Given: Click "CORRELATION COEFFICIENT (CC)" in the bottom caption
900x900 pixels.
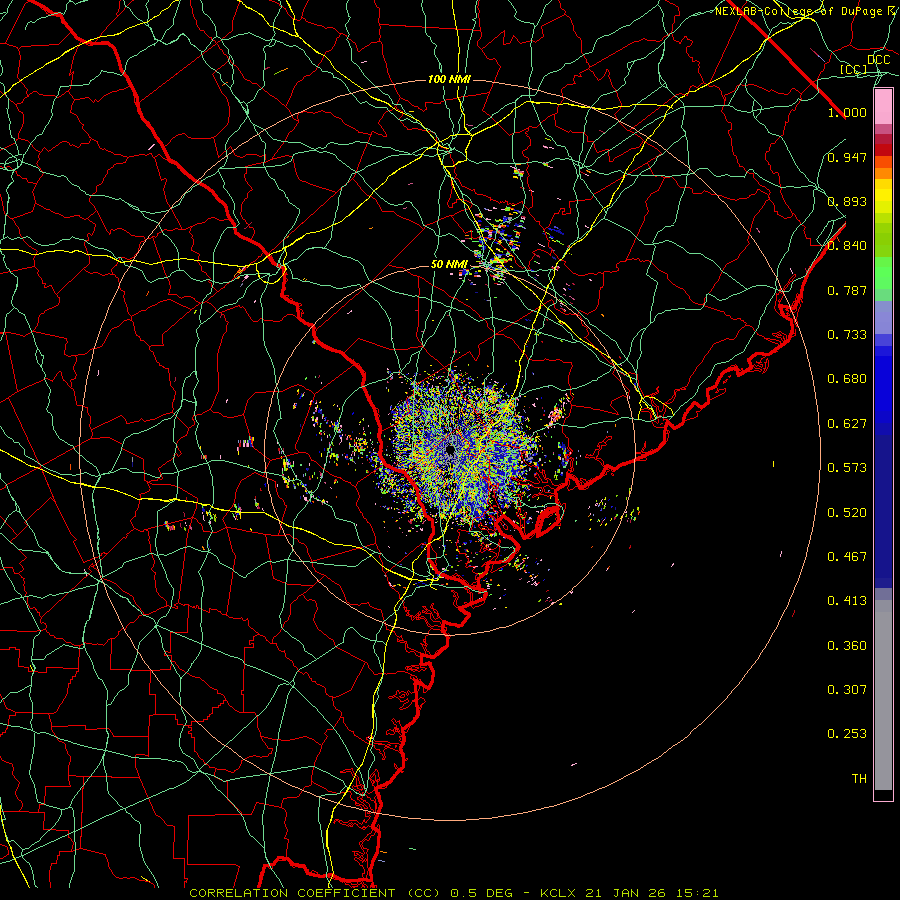Looking at the screenshot, I should coord(316,893).
